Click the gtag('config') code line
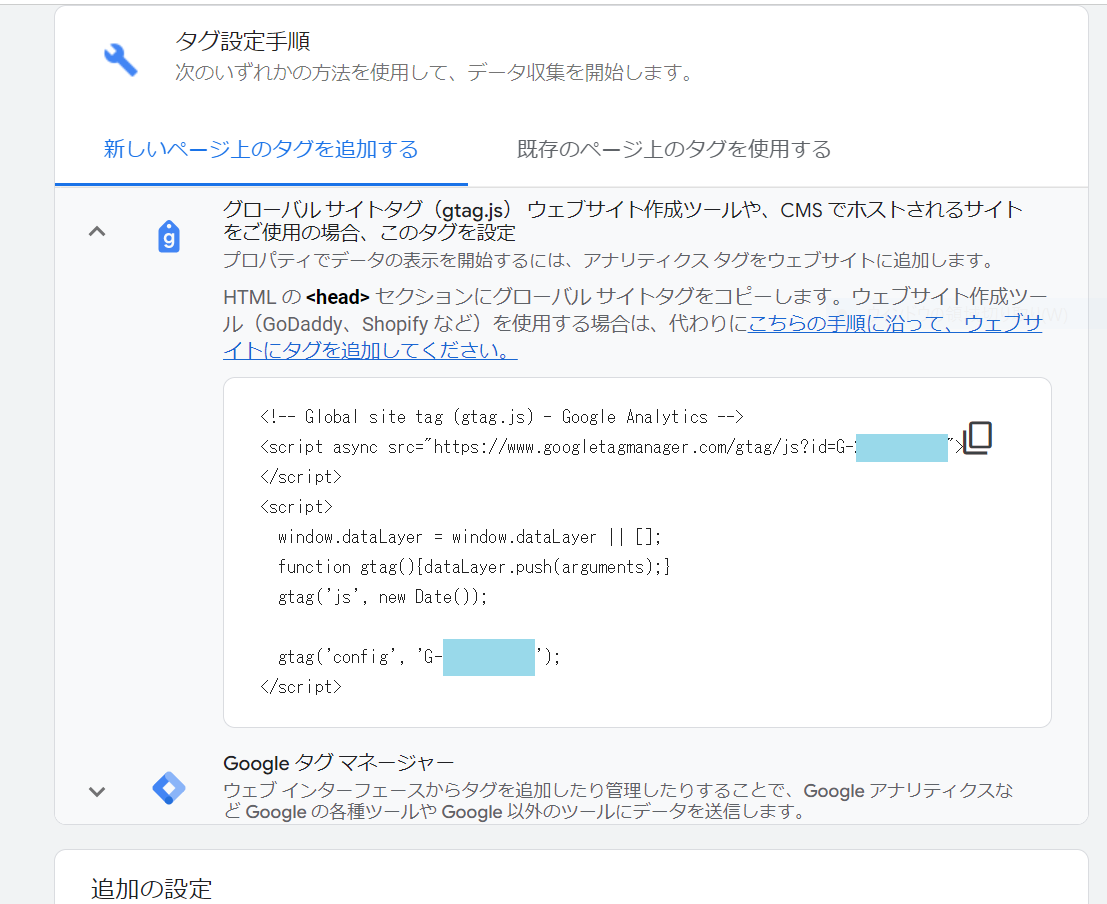This screenshot has height=904, width=1107. pos(419,657)
